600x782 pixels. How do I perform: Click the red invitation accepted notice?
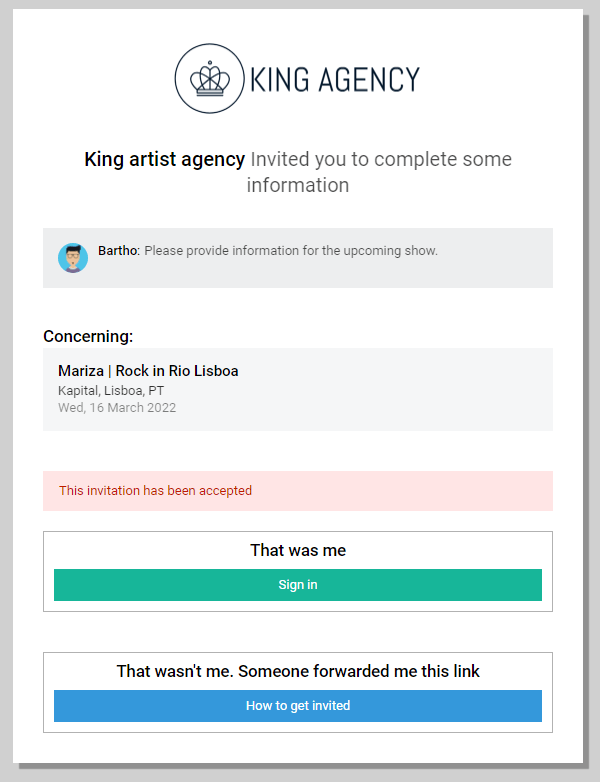pos(298,491)
